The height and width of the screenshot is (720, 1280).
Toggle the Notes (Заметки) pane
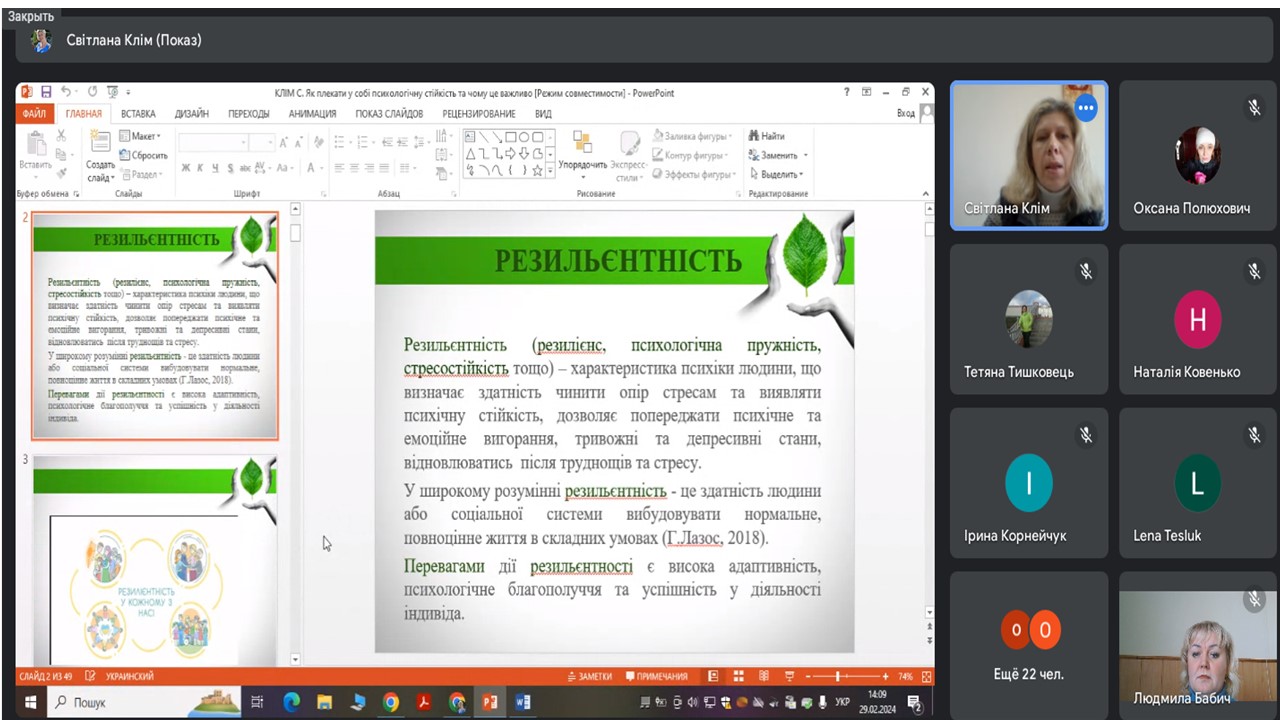(x=589, y=676)
